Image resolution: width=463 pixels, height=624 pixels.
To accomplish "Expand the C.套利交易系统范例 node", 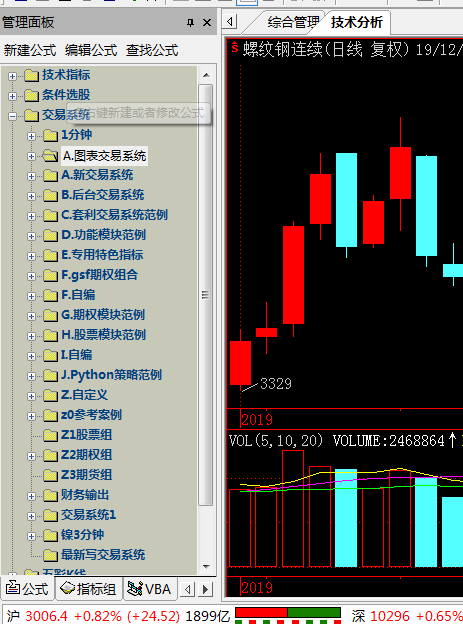I will pos(31,216).
